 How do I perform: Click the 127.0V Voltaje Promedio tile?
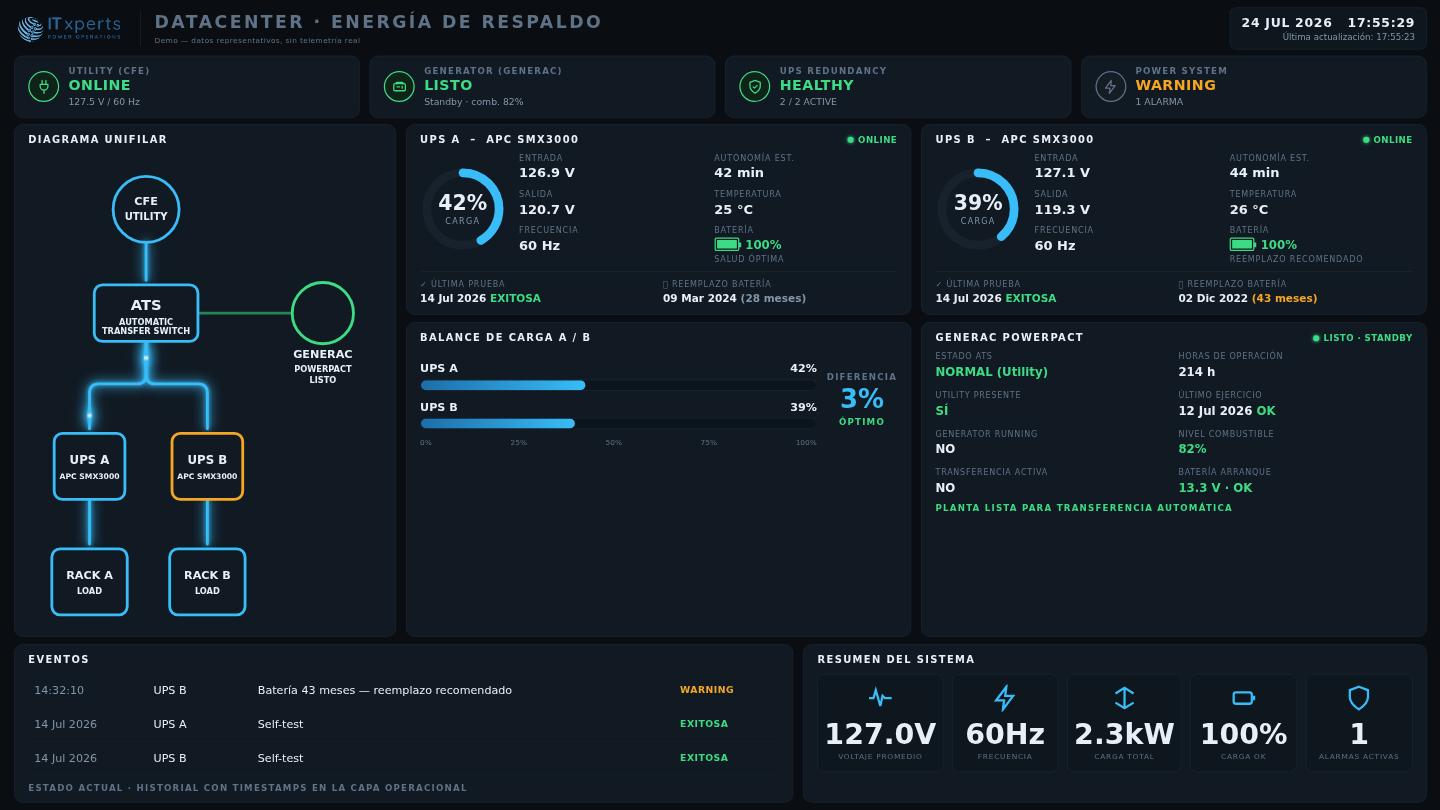[880, 723]
